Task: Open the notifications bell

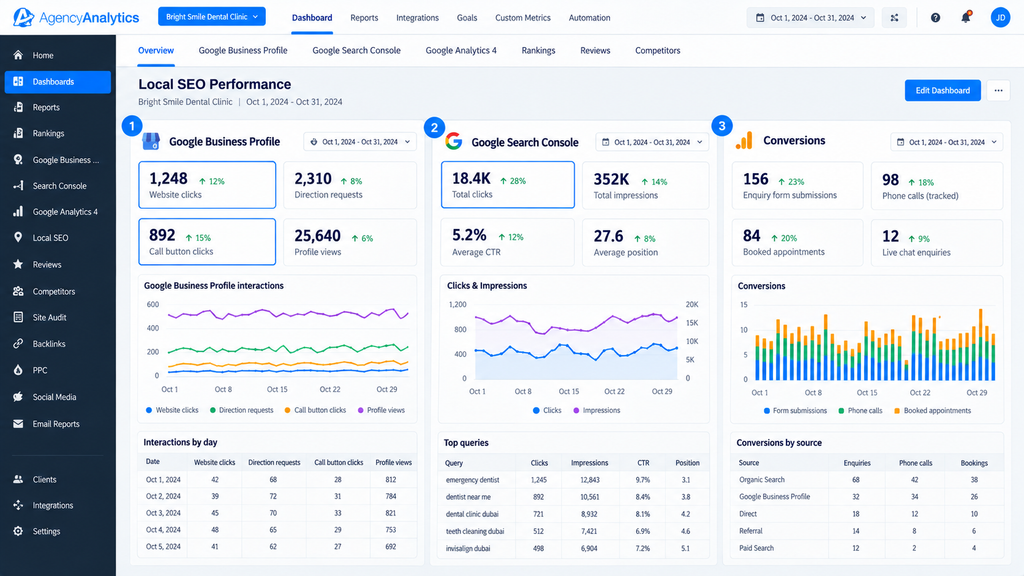Action: (966, 18)
